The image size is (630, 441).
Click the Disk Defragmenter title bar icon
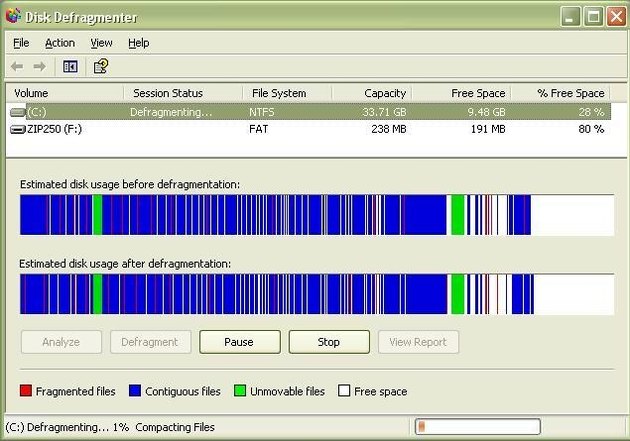(x=13, y=16)
